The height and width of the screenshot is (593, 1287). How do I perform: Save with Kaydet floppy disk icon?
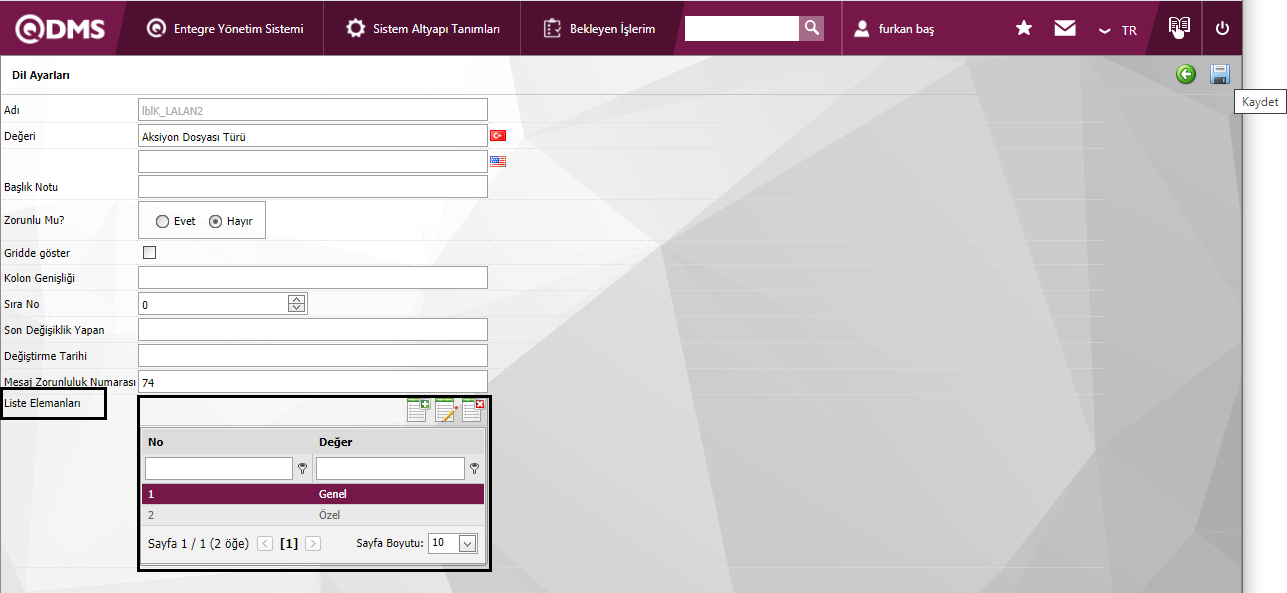[x=1220, y=74]
